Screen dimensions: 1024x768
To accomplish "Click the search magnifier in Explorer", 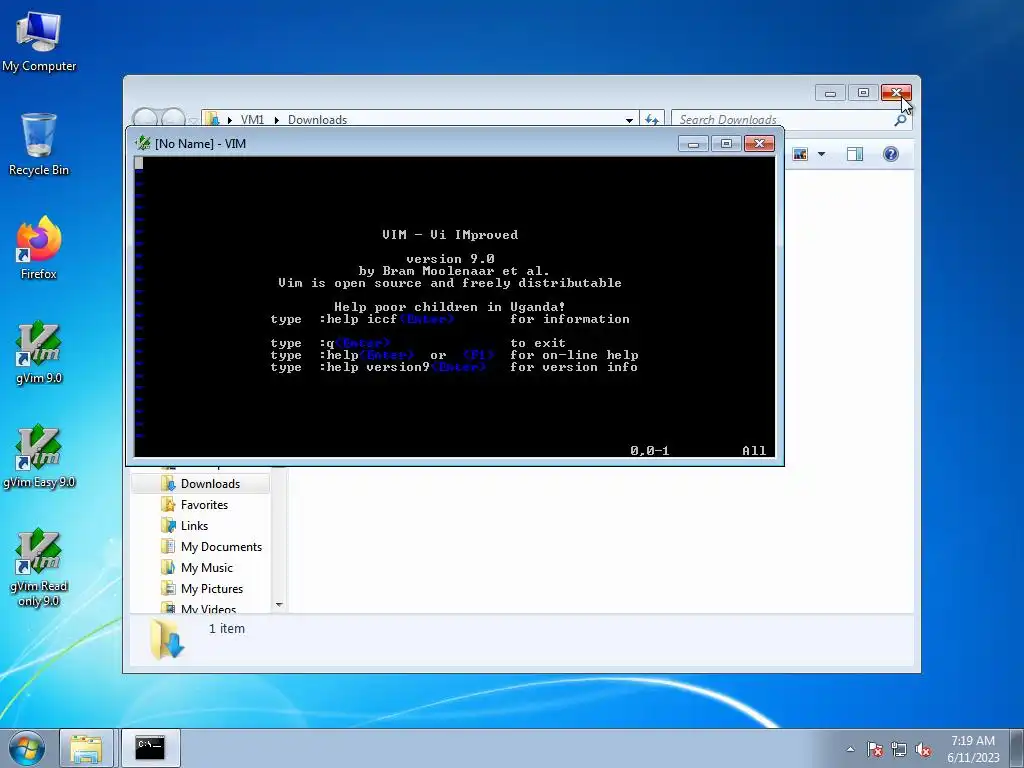I will coord(901,120).
